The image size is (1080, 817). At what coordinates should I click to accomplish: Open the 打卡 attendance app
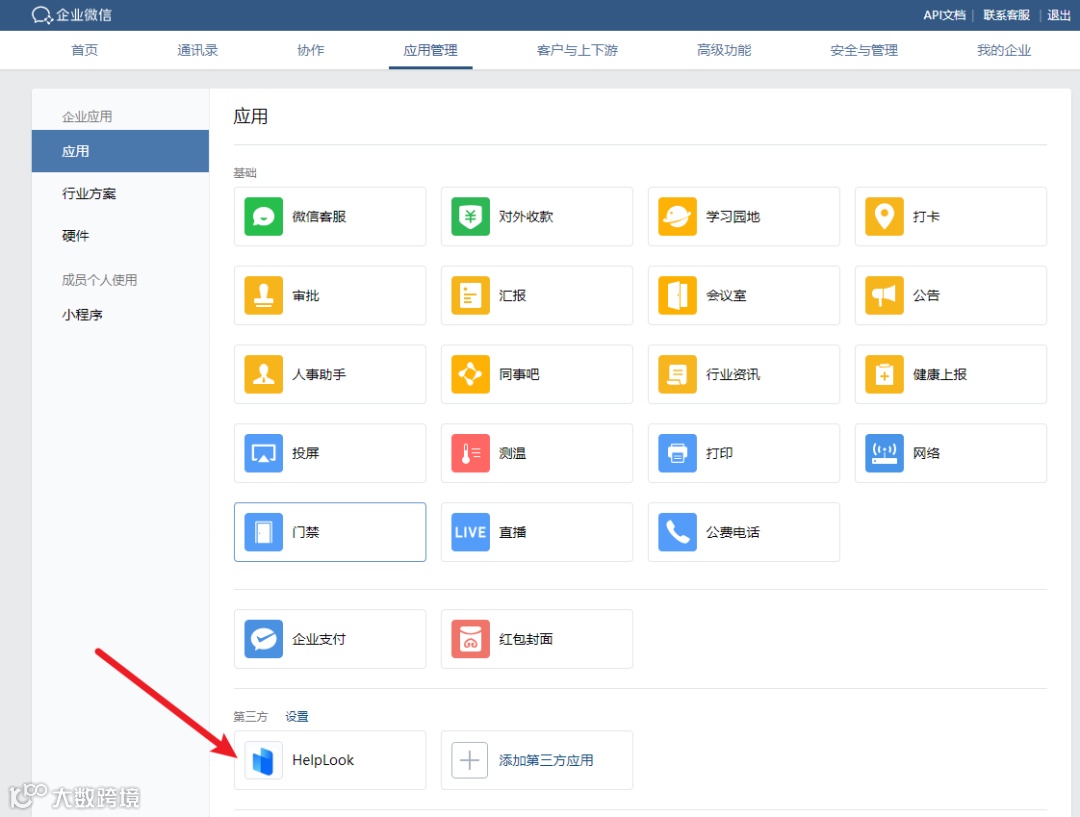pos(950,216)
